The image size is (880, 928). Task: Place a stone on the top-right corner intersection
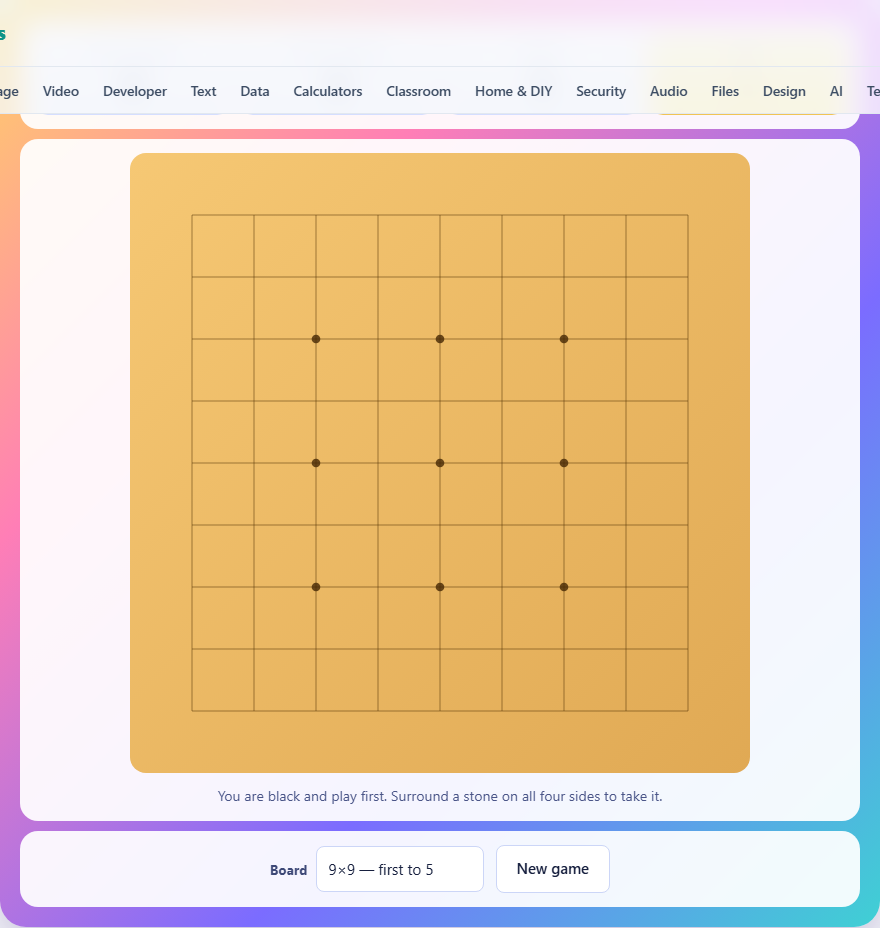(x=688, y=215)
